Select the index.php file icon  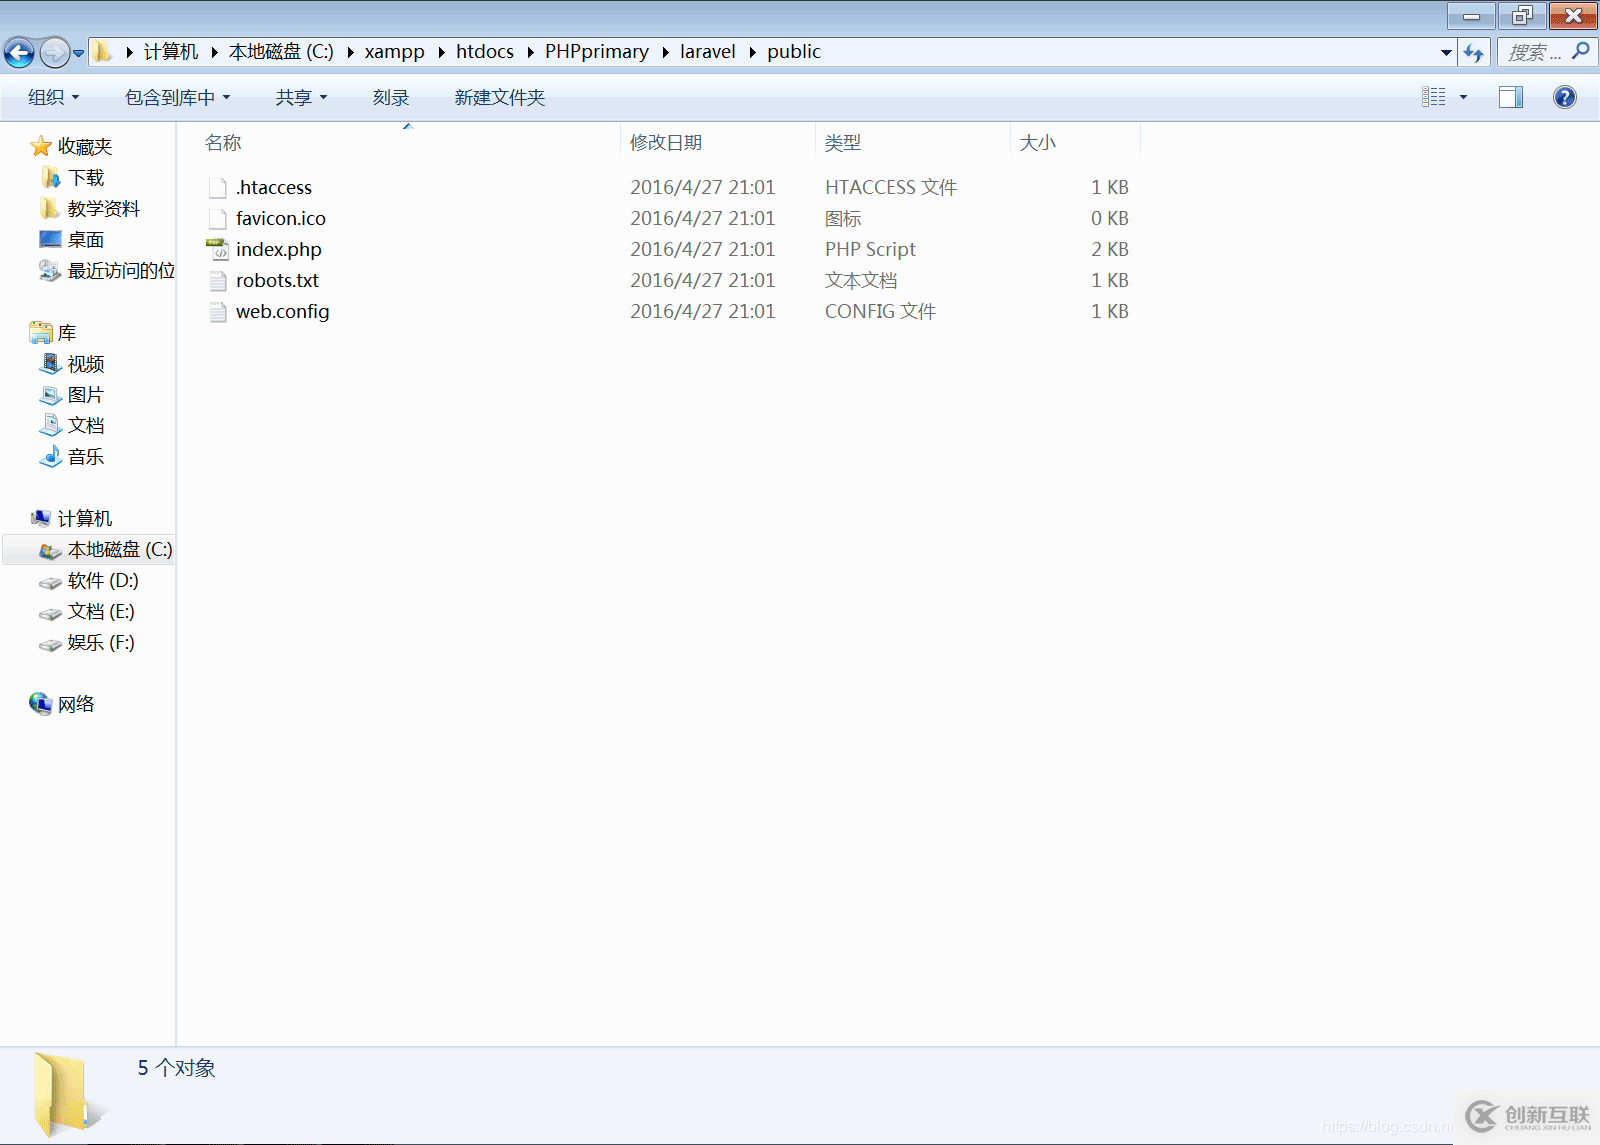(x=217, y=249)
